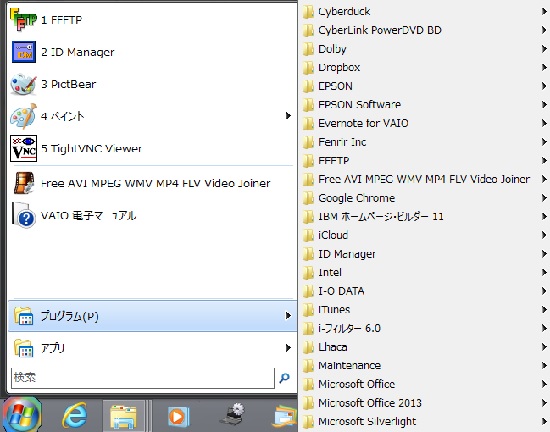
Task: Open Internet Explorer from the taskbar
Action: click(x=74, y=416)
